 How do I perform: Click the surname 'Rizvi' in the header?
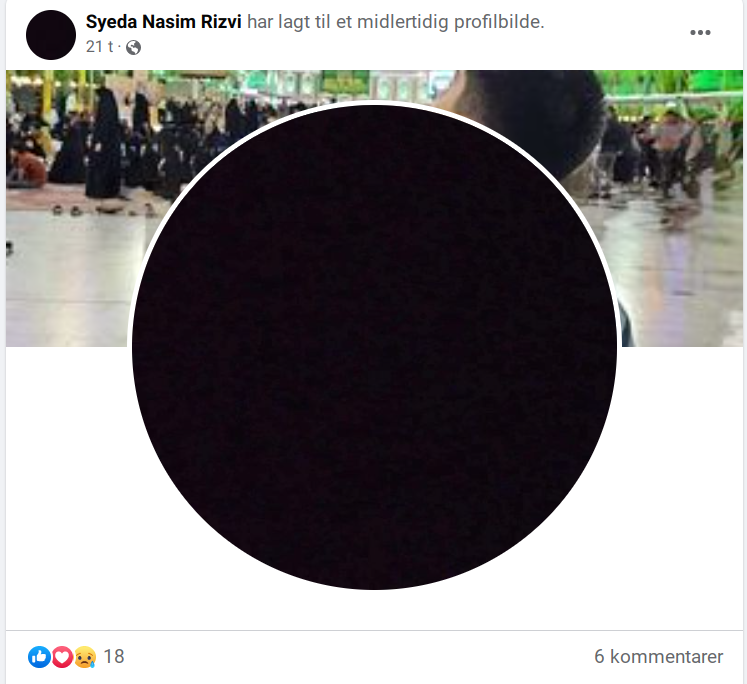221,22
